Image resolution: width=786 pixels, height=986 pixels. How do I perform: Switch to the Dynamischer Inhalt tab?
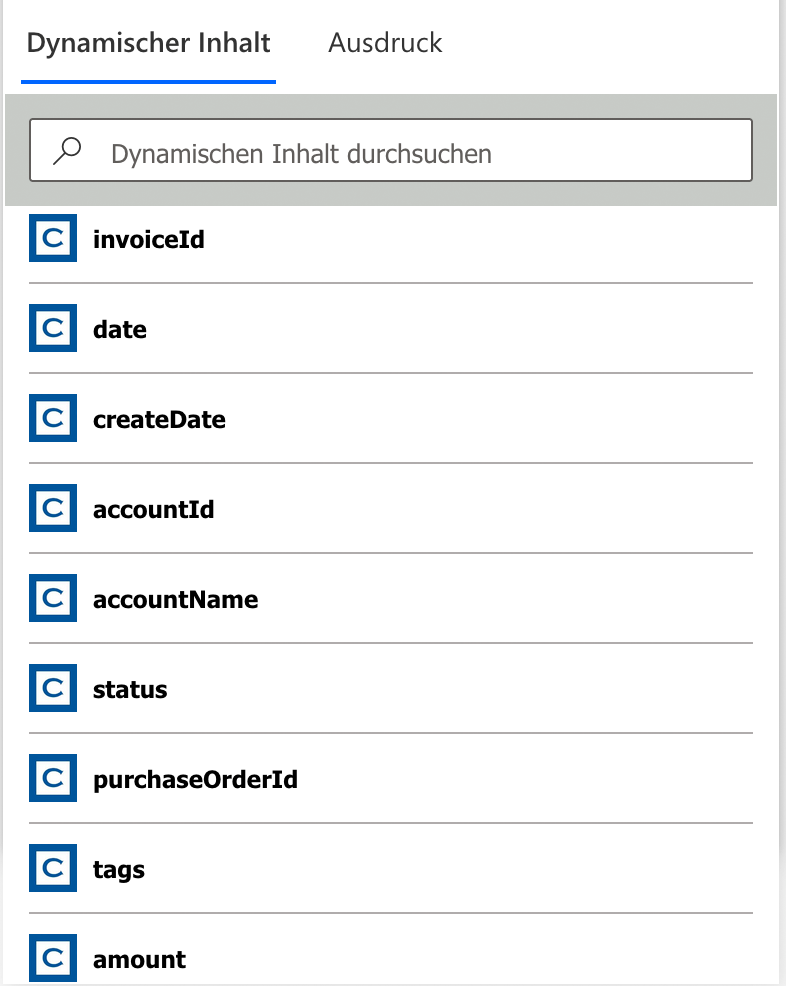point(148,44)
